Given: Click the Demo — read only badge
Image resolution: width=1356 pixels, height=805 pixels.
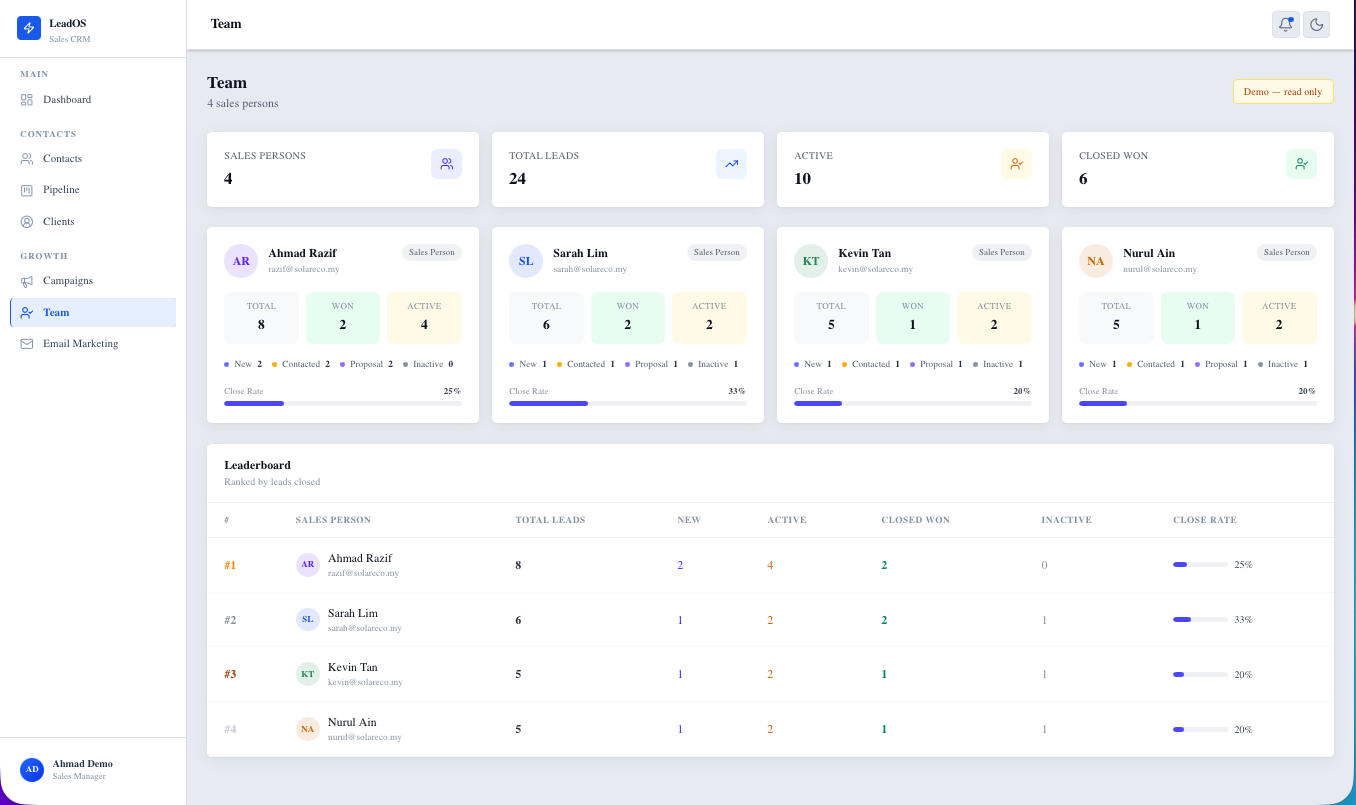Looking at the screenshot, I should click(1282, 92).
